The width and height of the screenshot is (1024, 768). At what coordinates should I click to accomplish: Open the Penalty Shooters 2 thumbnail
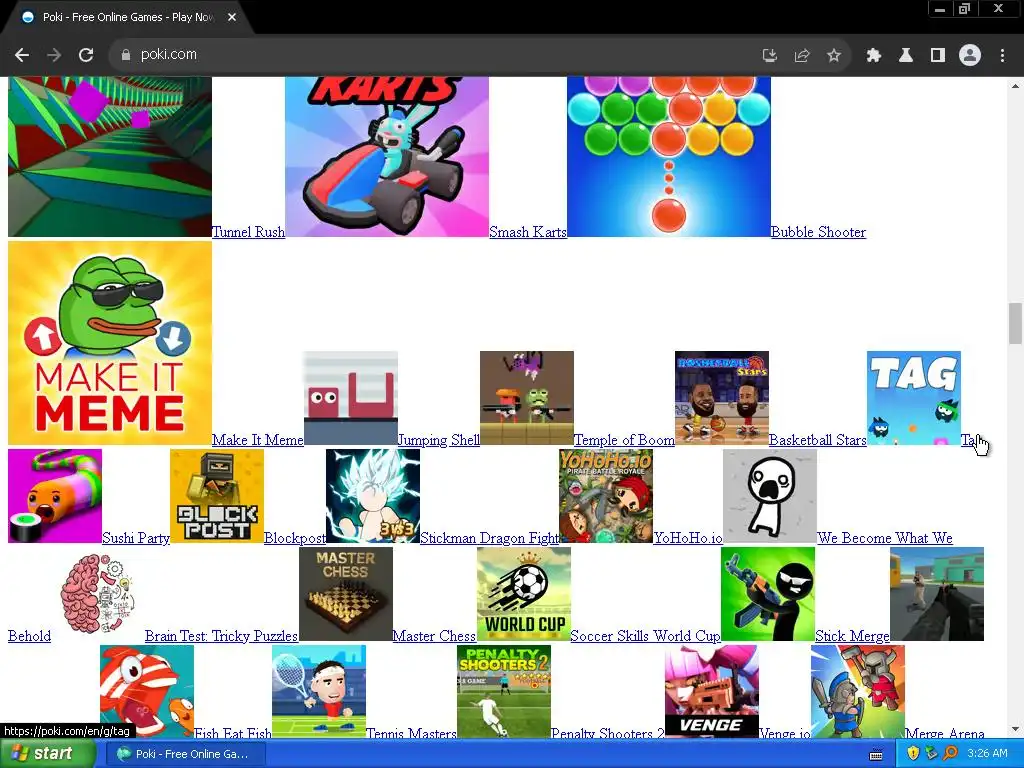[x=504, y=692]
